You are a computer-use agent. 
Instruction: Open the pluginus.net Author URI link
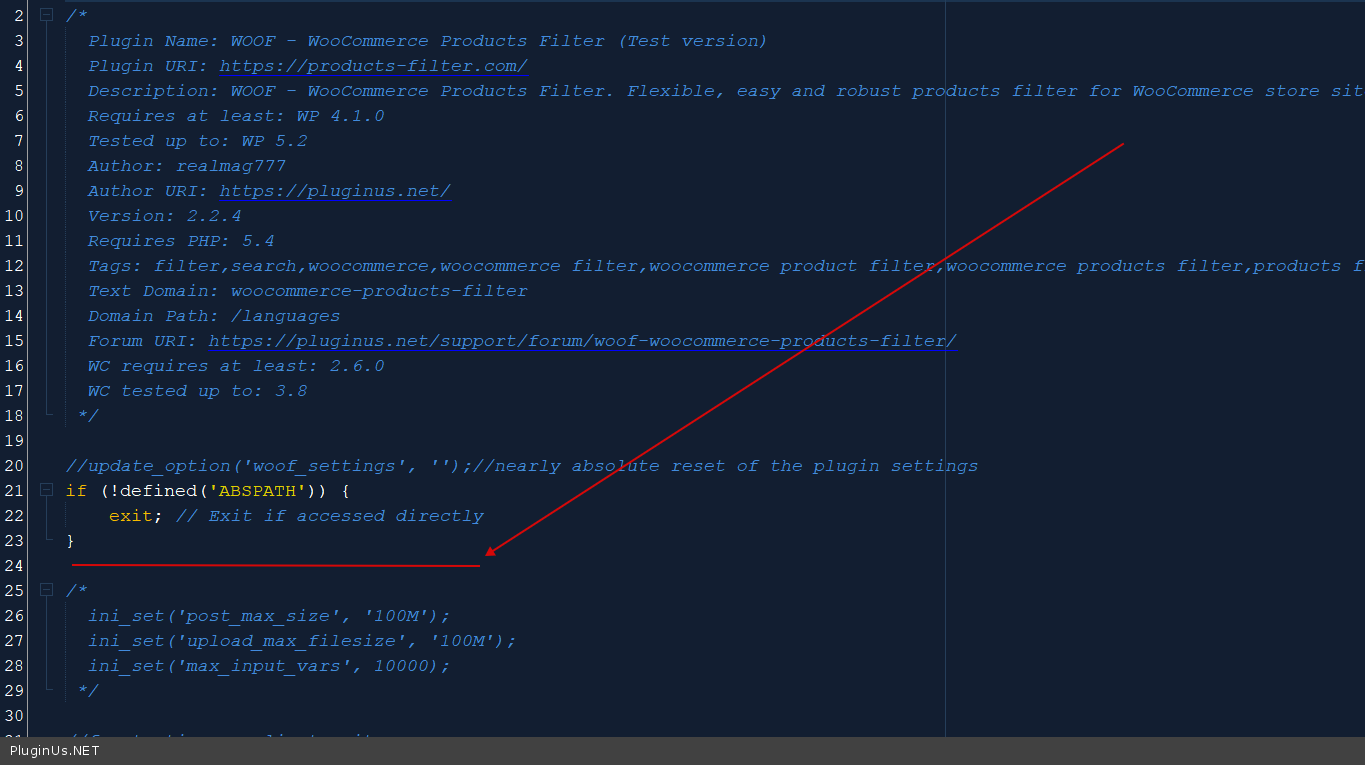[335, 191]
